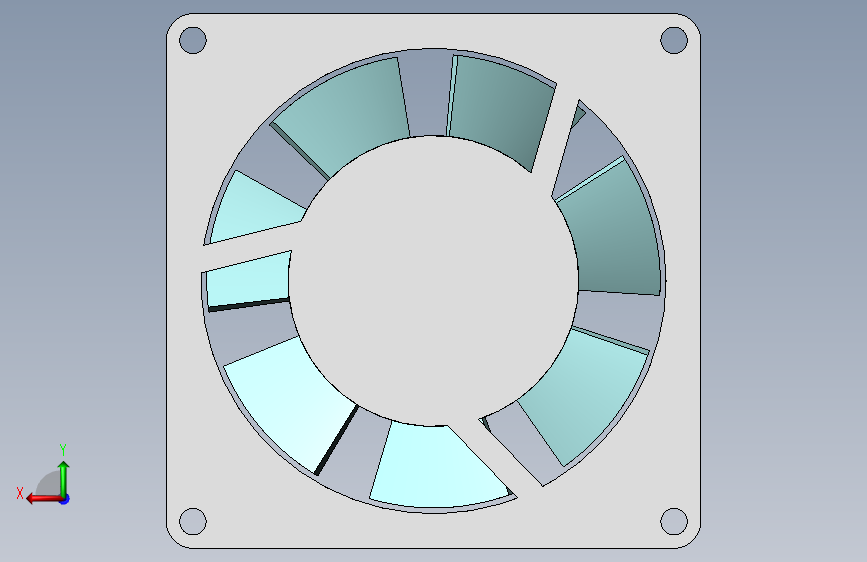
Task: Select the bottom-right mounting hole
Action: tap(674, 521)
